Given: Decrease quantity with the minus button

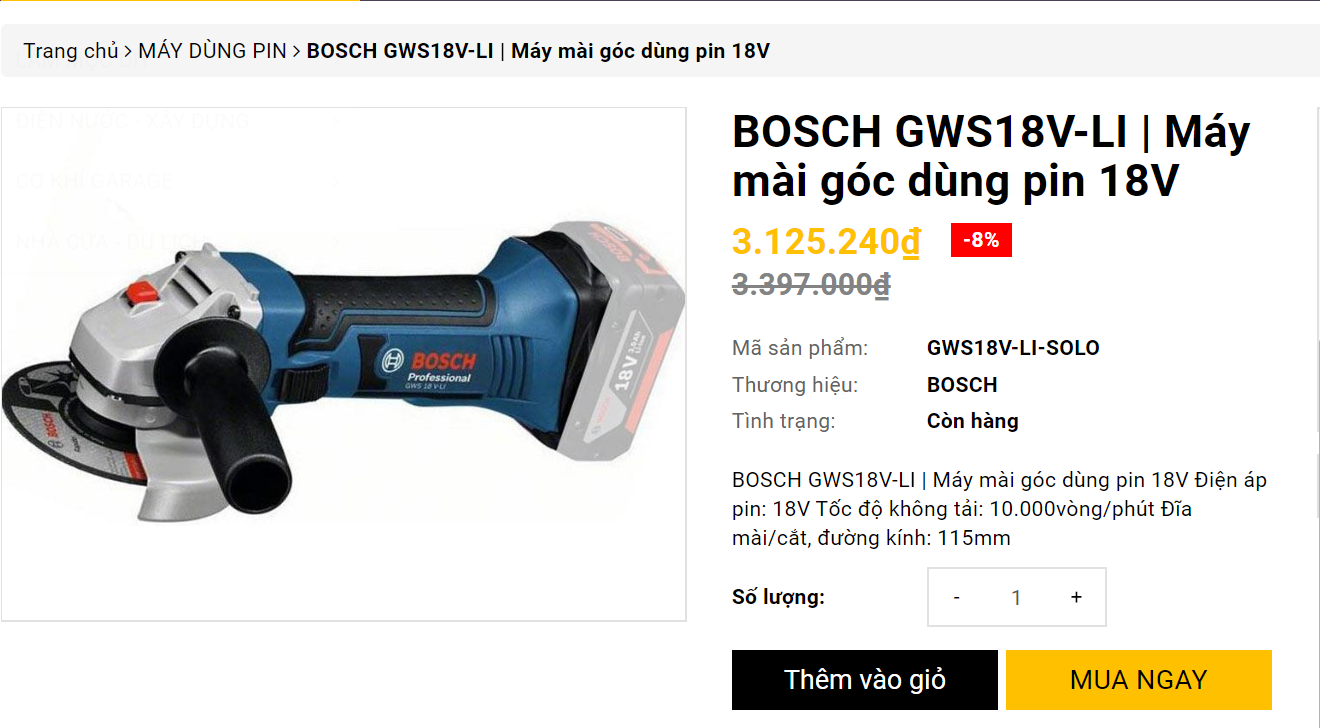Looking at the screenshot, I should click(x=957, y=597).
